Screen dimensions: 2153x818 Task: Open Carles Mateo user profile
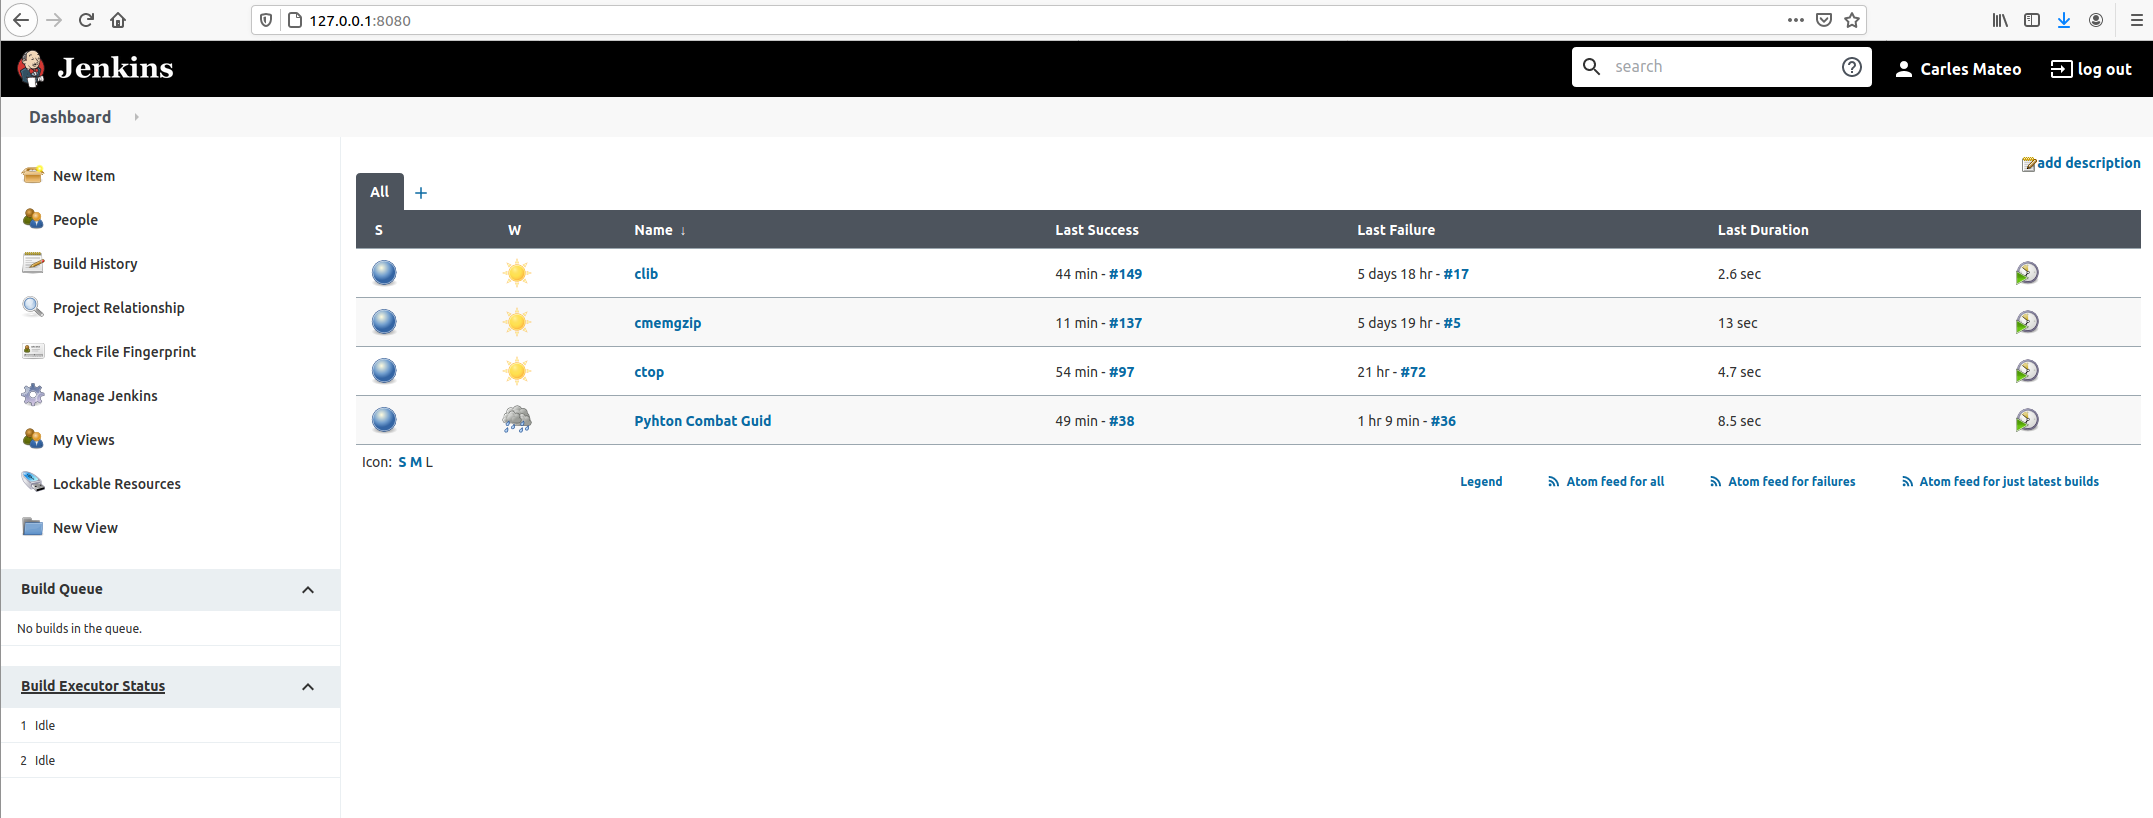[1958, 68]
